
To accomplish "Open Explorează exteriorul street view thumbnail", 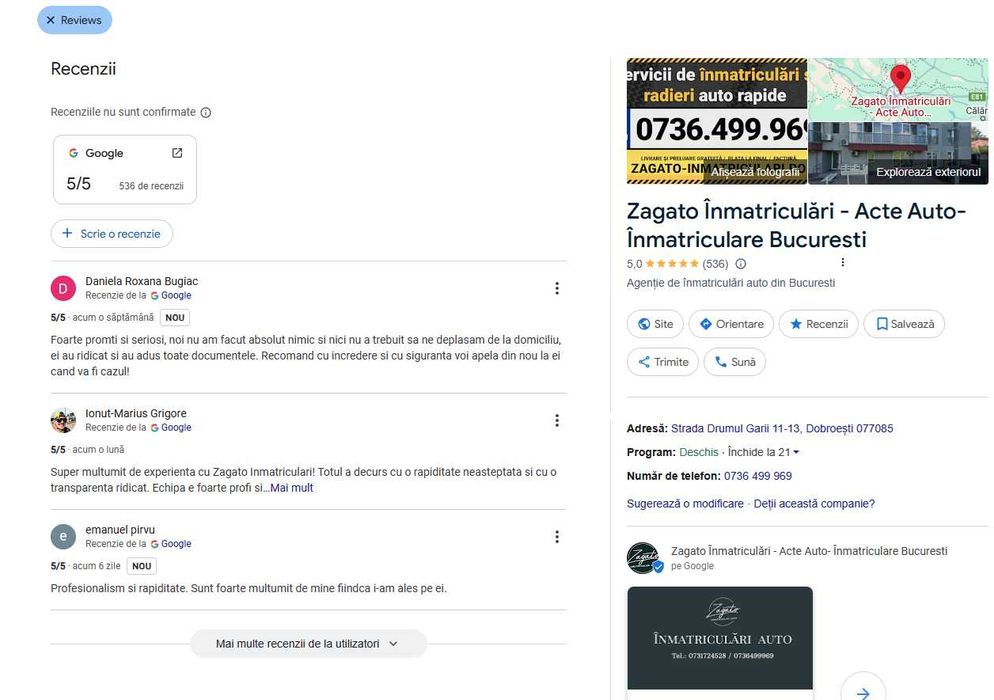I will [898, 153].
